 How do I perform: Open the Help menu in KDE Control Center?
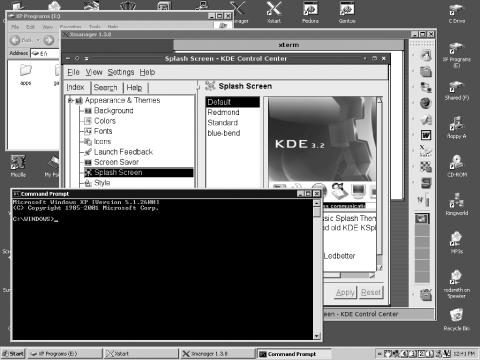click(147, 72)
